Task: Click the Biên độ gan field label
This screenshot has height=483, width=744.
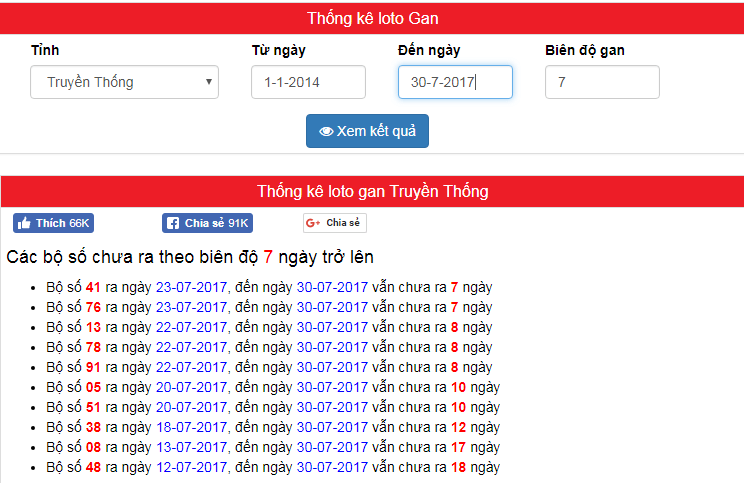Action: click(585, 50)
